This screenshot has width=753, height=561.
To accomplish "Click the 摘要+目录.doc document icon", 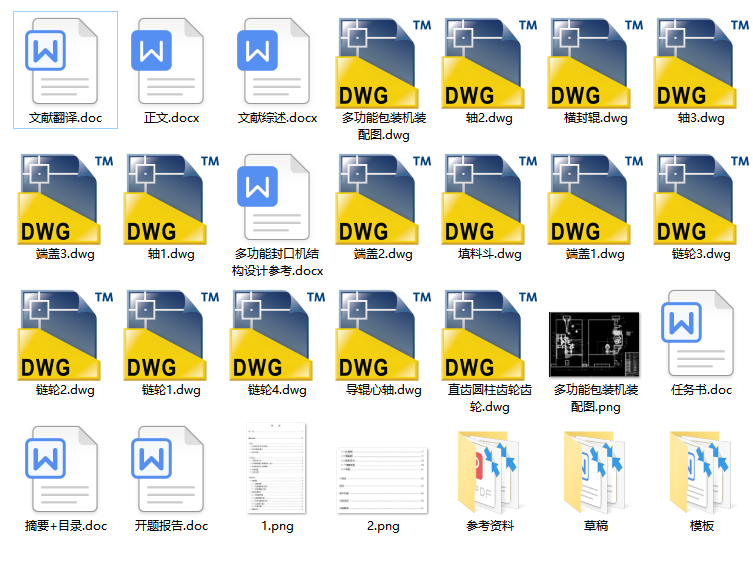I will [61, 469].
